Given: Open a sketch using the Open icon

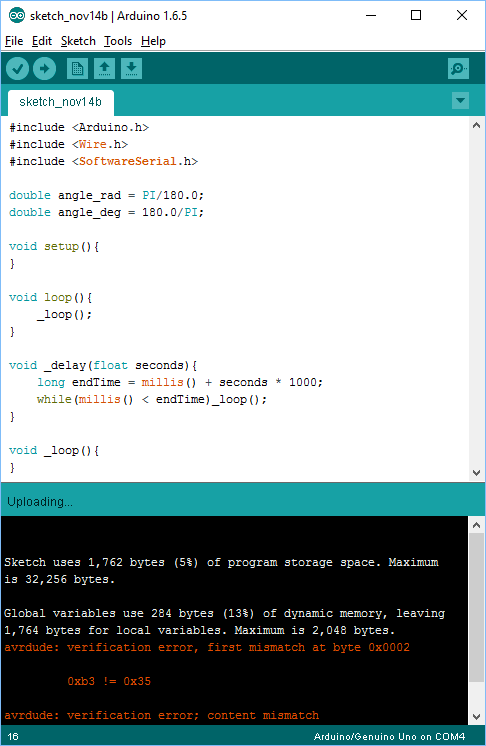Looking at the screenshot, I should 104,69.
